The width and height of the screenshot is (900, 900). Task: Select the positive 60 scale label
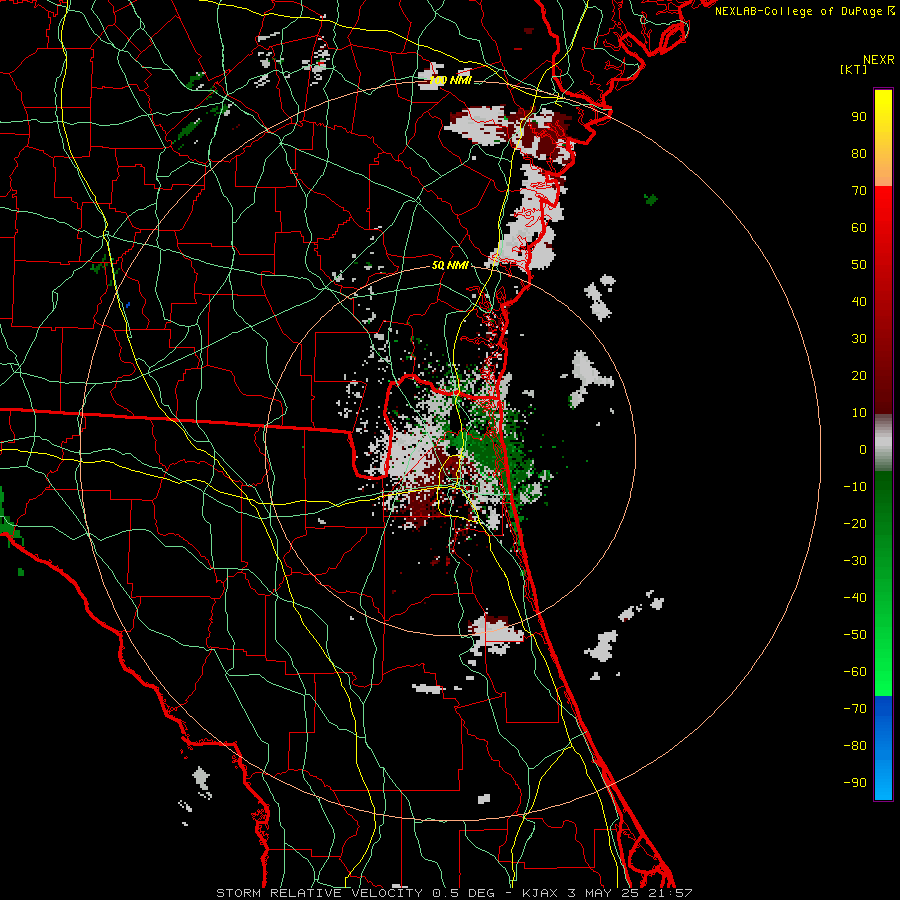pos(859,227)
